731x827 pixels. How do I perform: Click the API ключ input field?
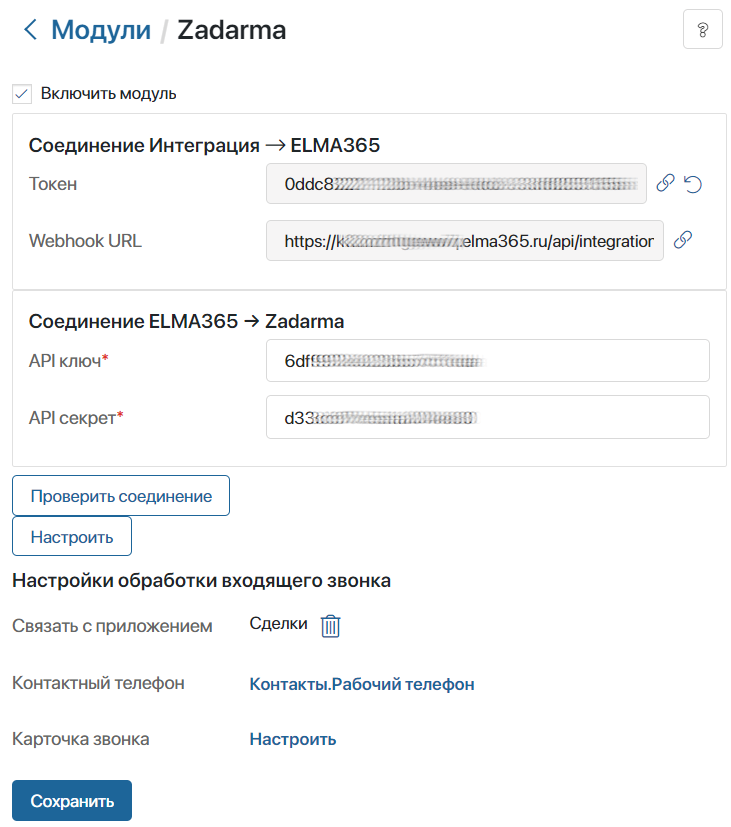coord(488,361)
